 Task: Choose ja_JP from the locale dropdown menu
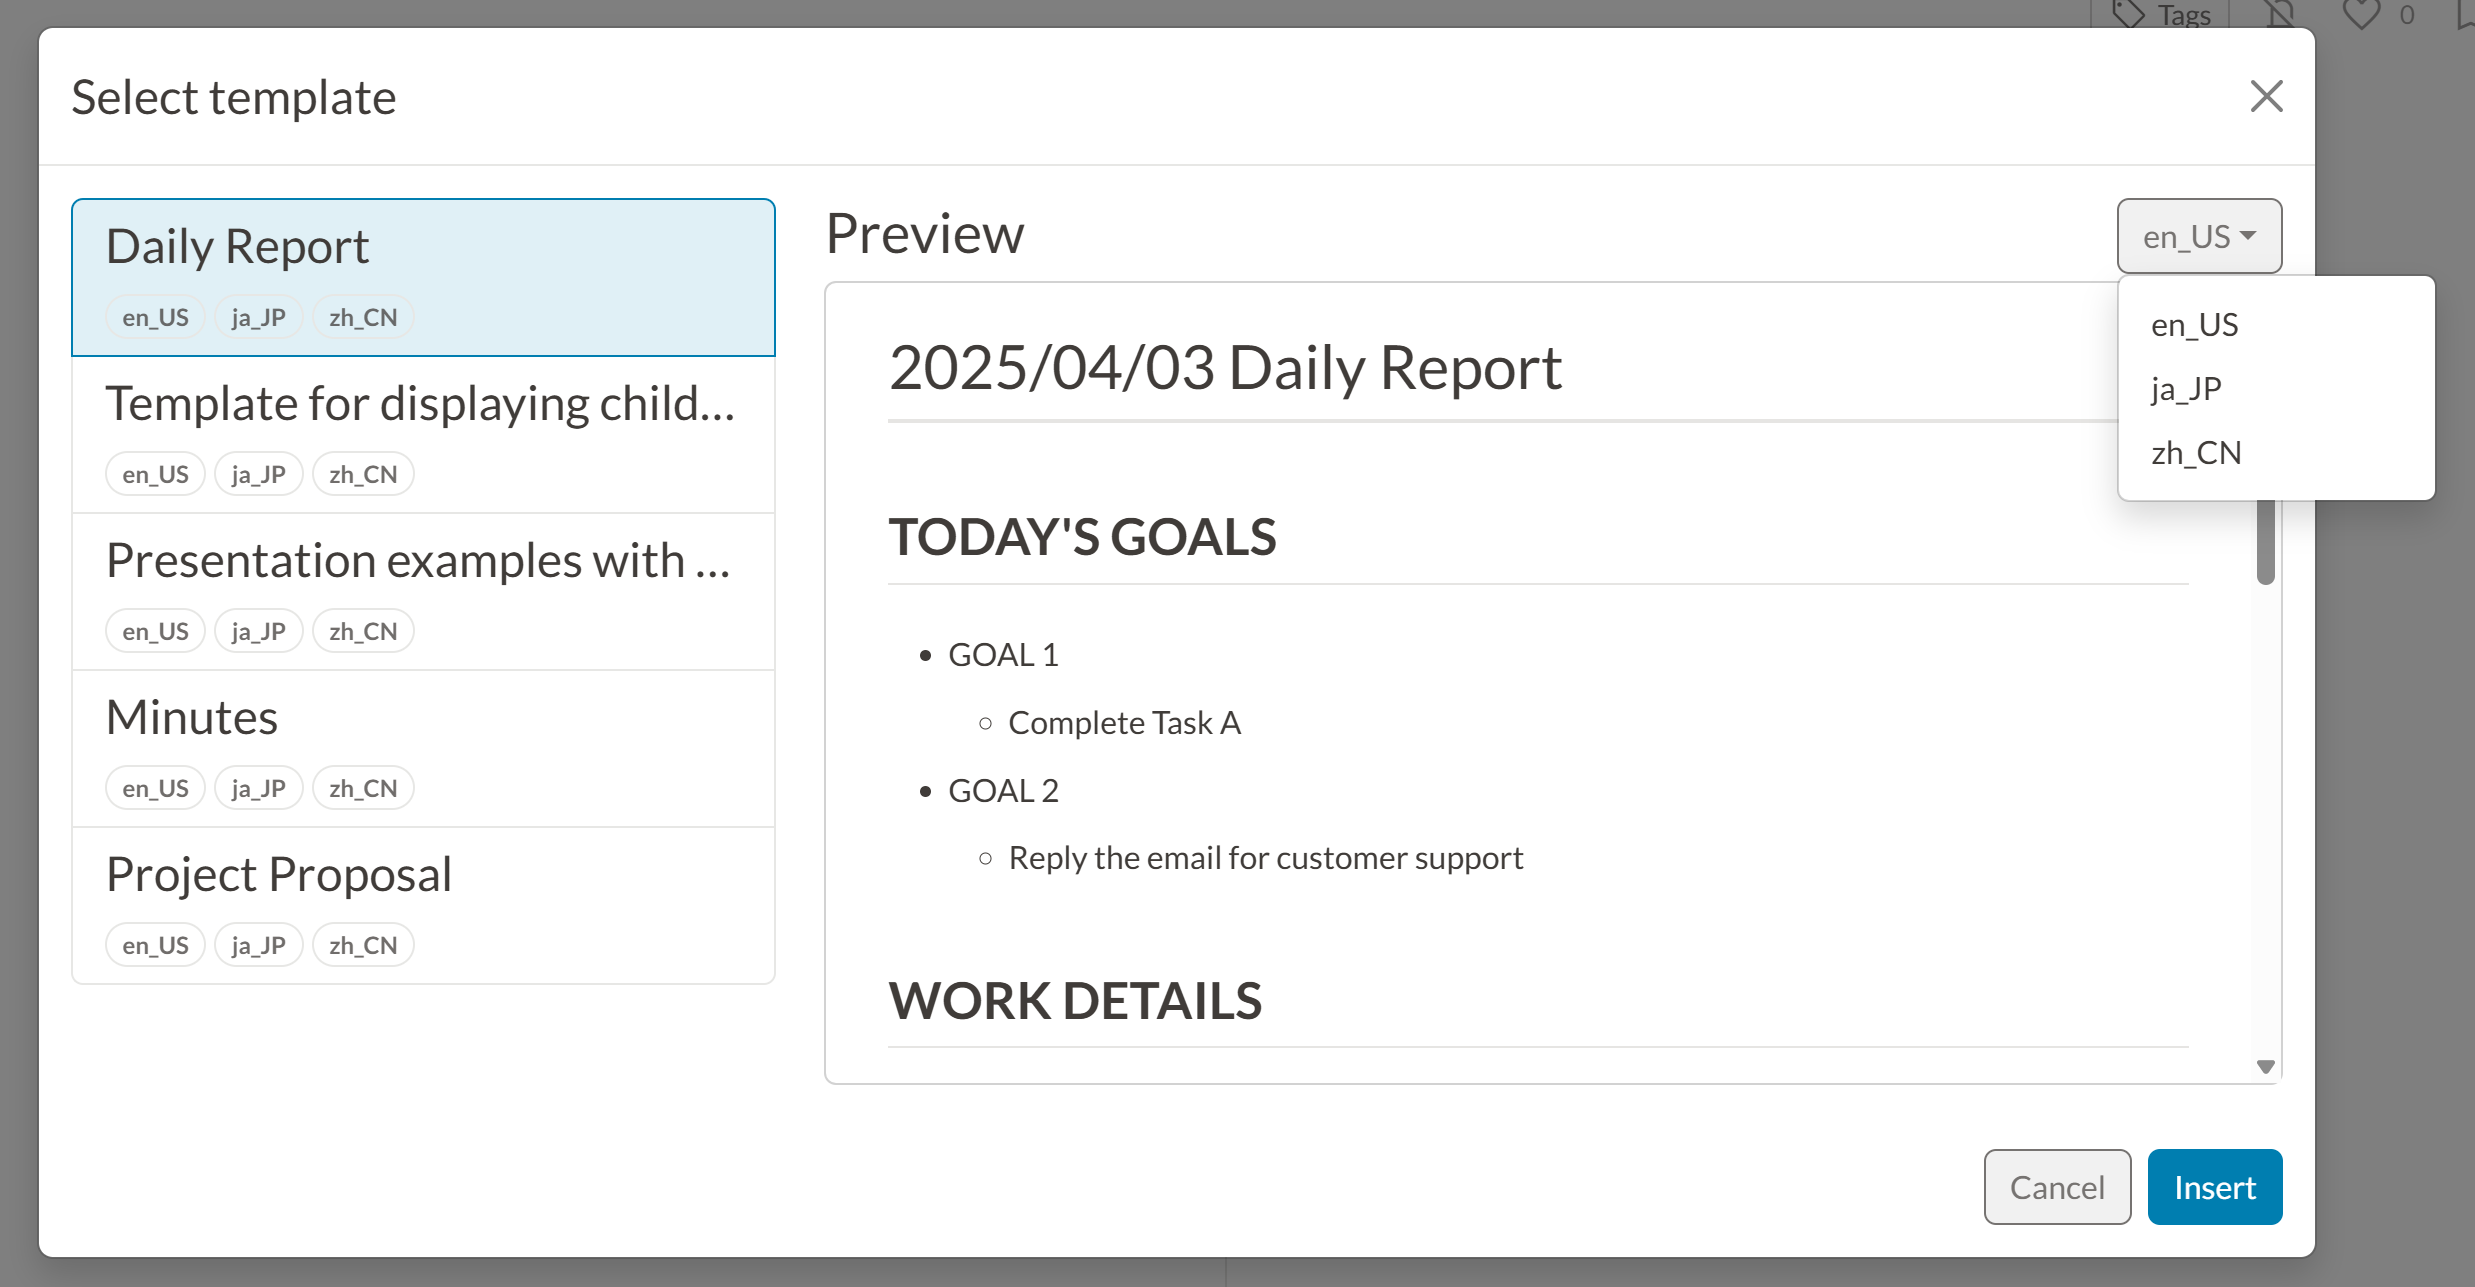point(2186,389)
